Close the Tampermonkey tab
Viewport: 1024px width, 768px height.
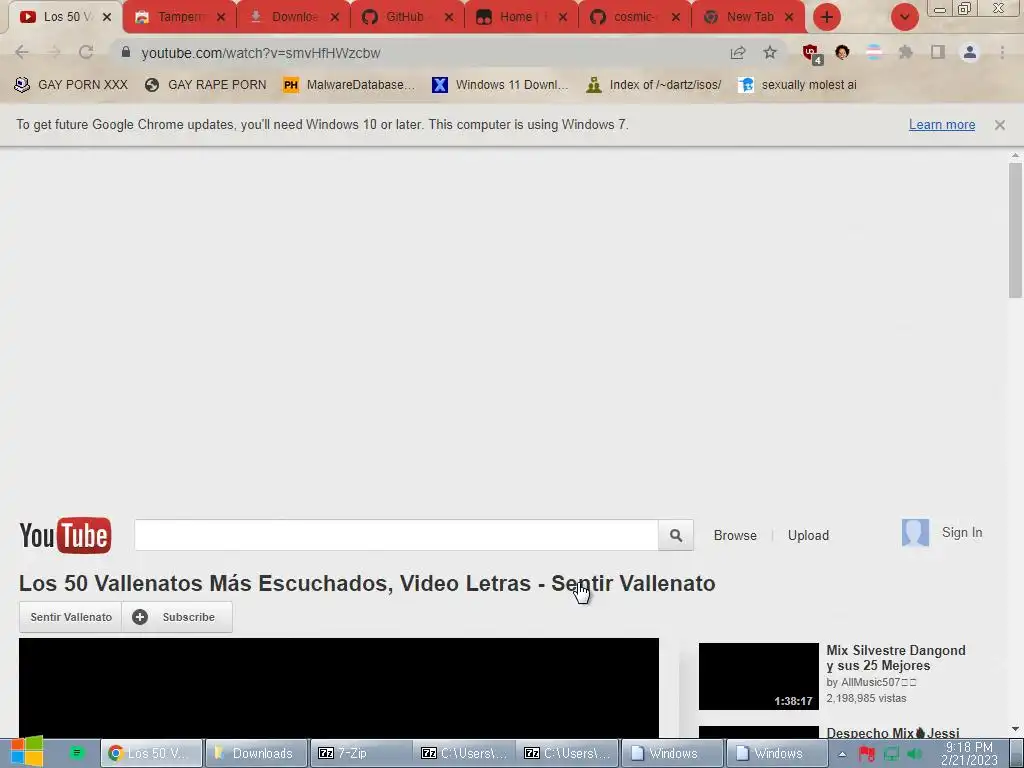(x=221, y=18)
